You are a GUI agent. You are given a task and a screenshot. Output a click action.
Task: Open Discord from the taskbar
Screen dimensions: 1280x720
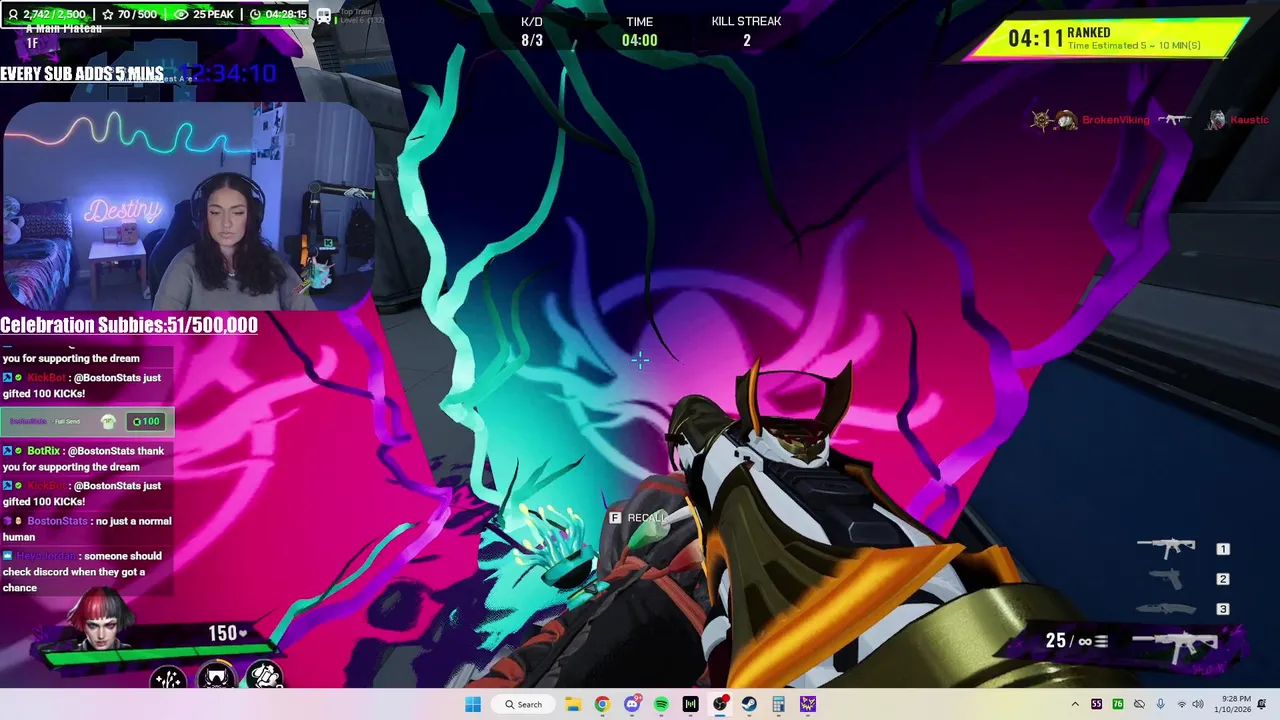point(632,704)
